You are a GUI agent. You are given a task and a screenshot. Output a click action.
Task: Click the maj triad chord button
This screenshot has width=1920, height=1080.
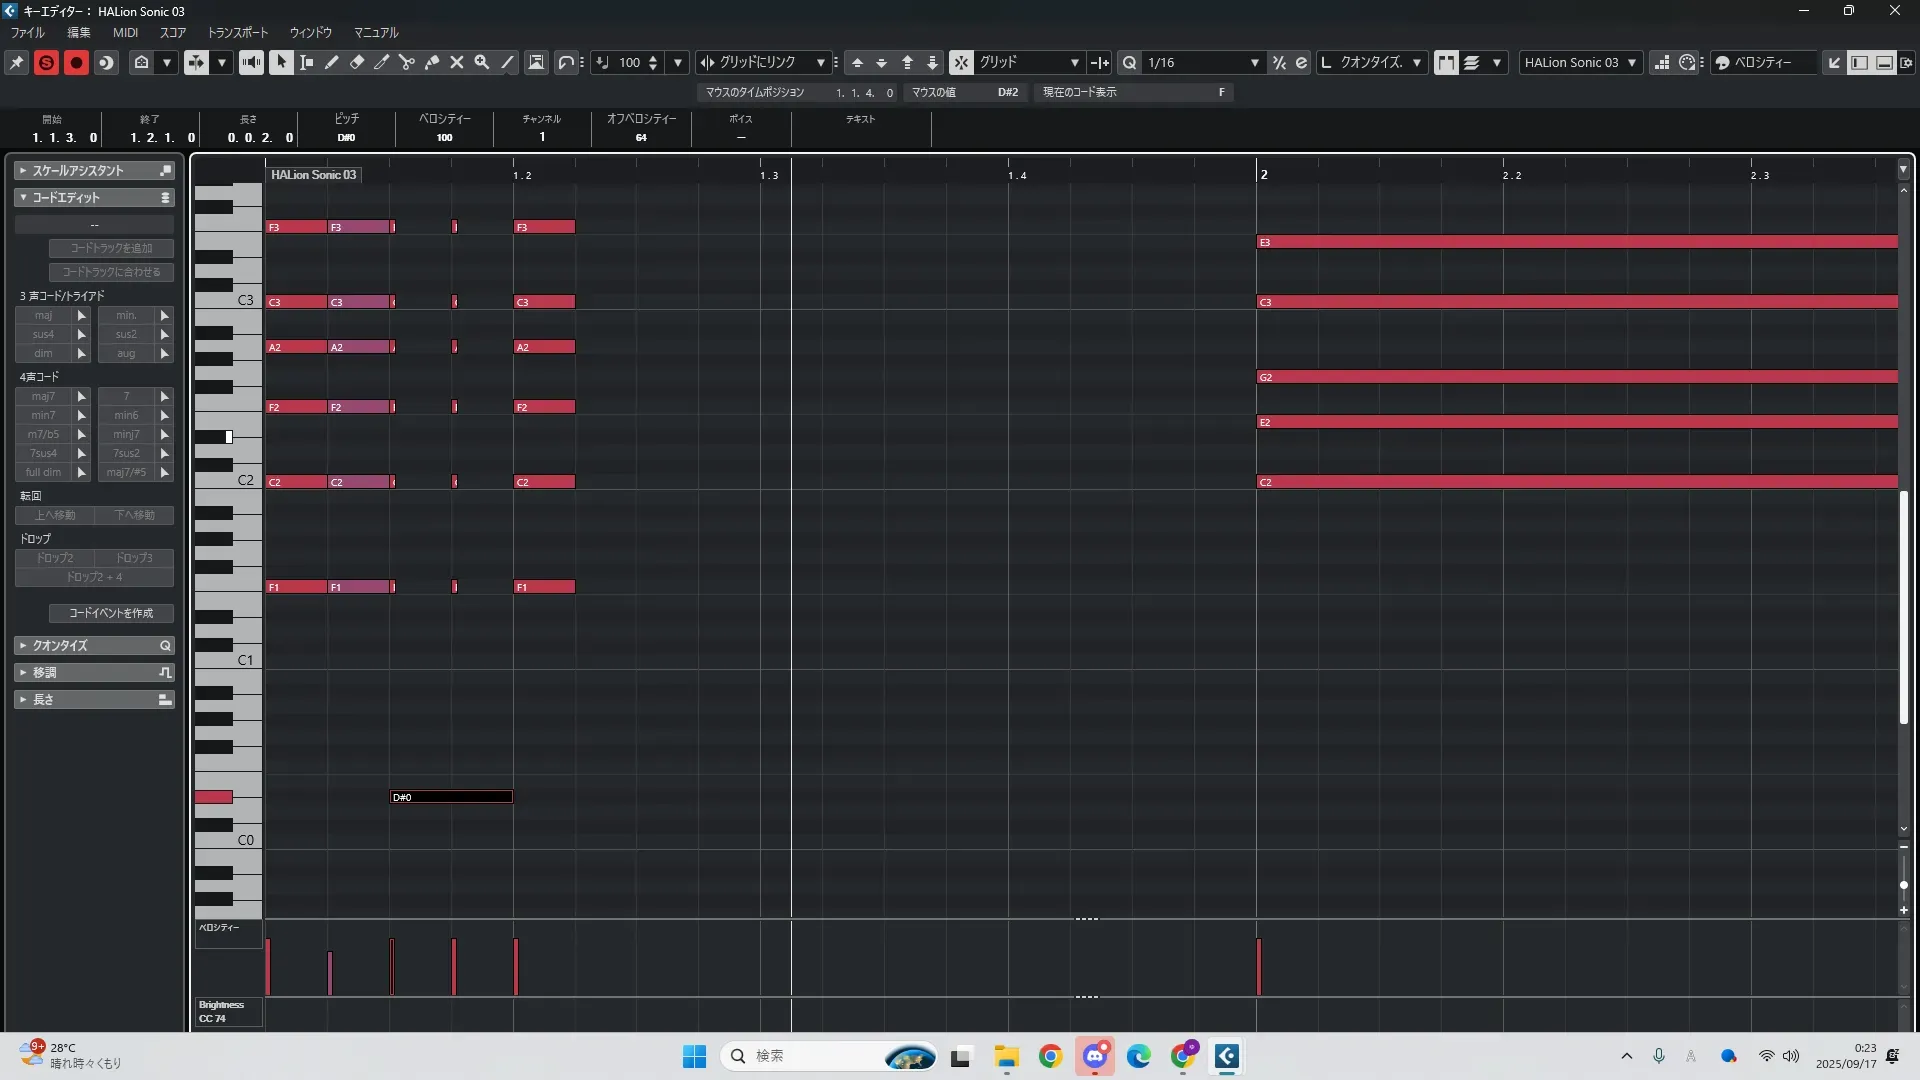tap(43, 315)
